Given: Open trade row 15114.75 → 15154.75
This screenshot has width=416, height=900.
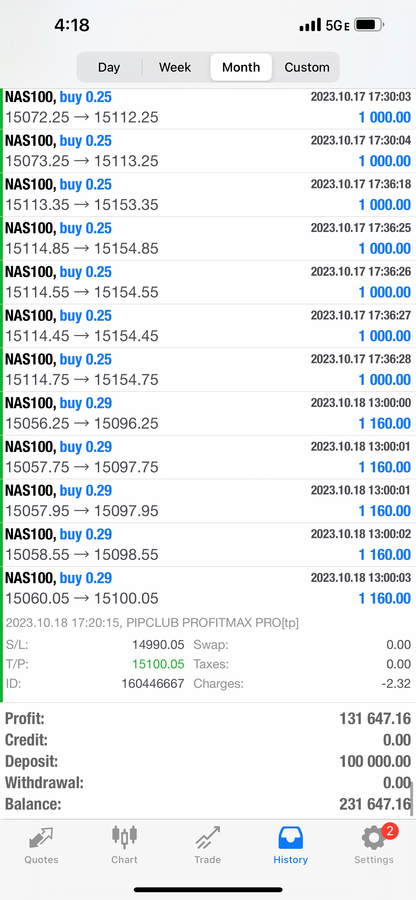Looking at the screenshot, I should click(x=209, y=370).
